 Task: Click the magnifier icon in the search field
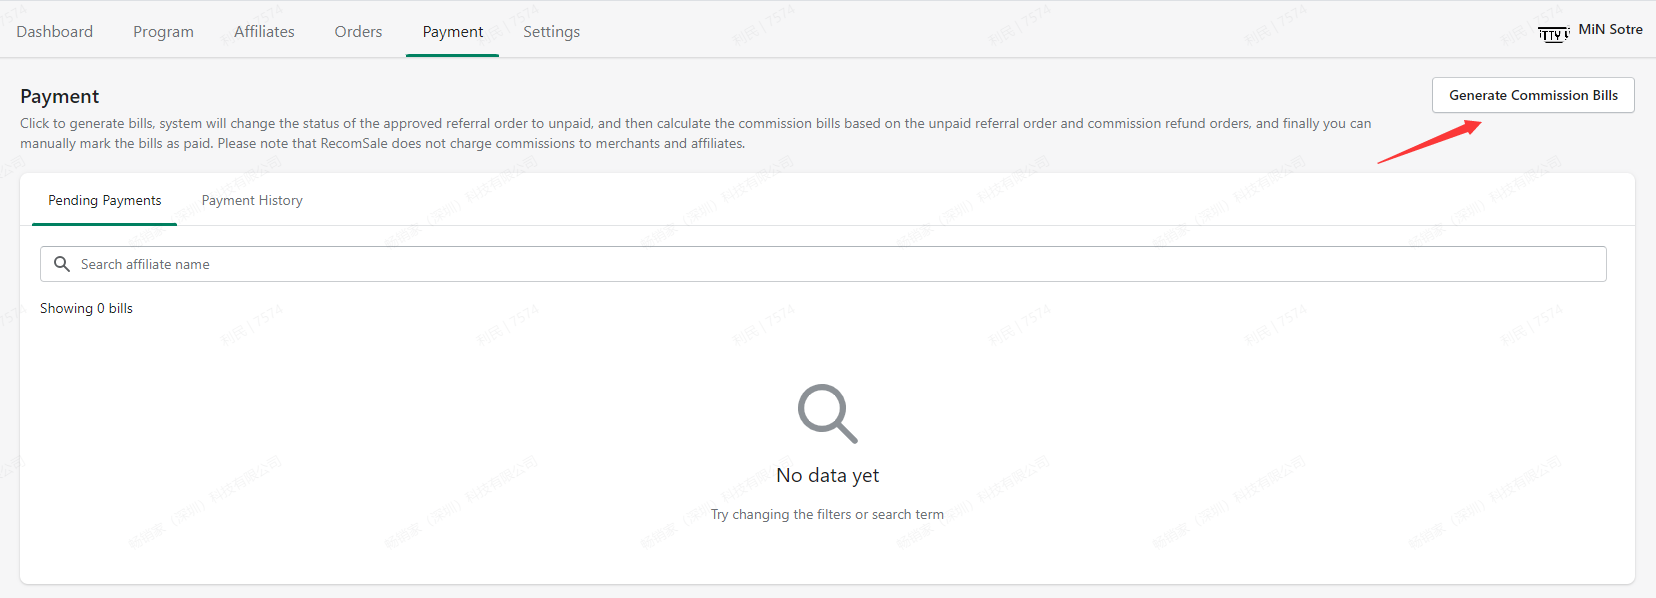[x=62, y=264]
